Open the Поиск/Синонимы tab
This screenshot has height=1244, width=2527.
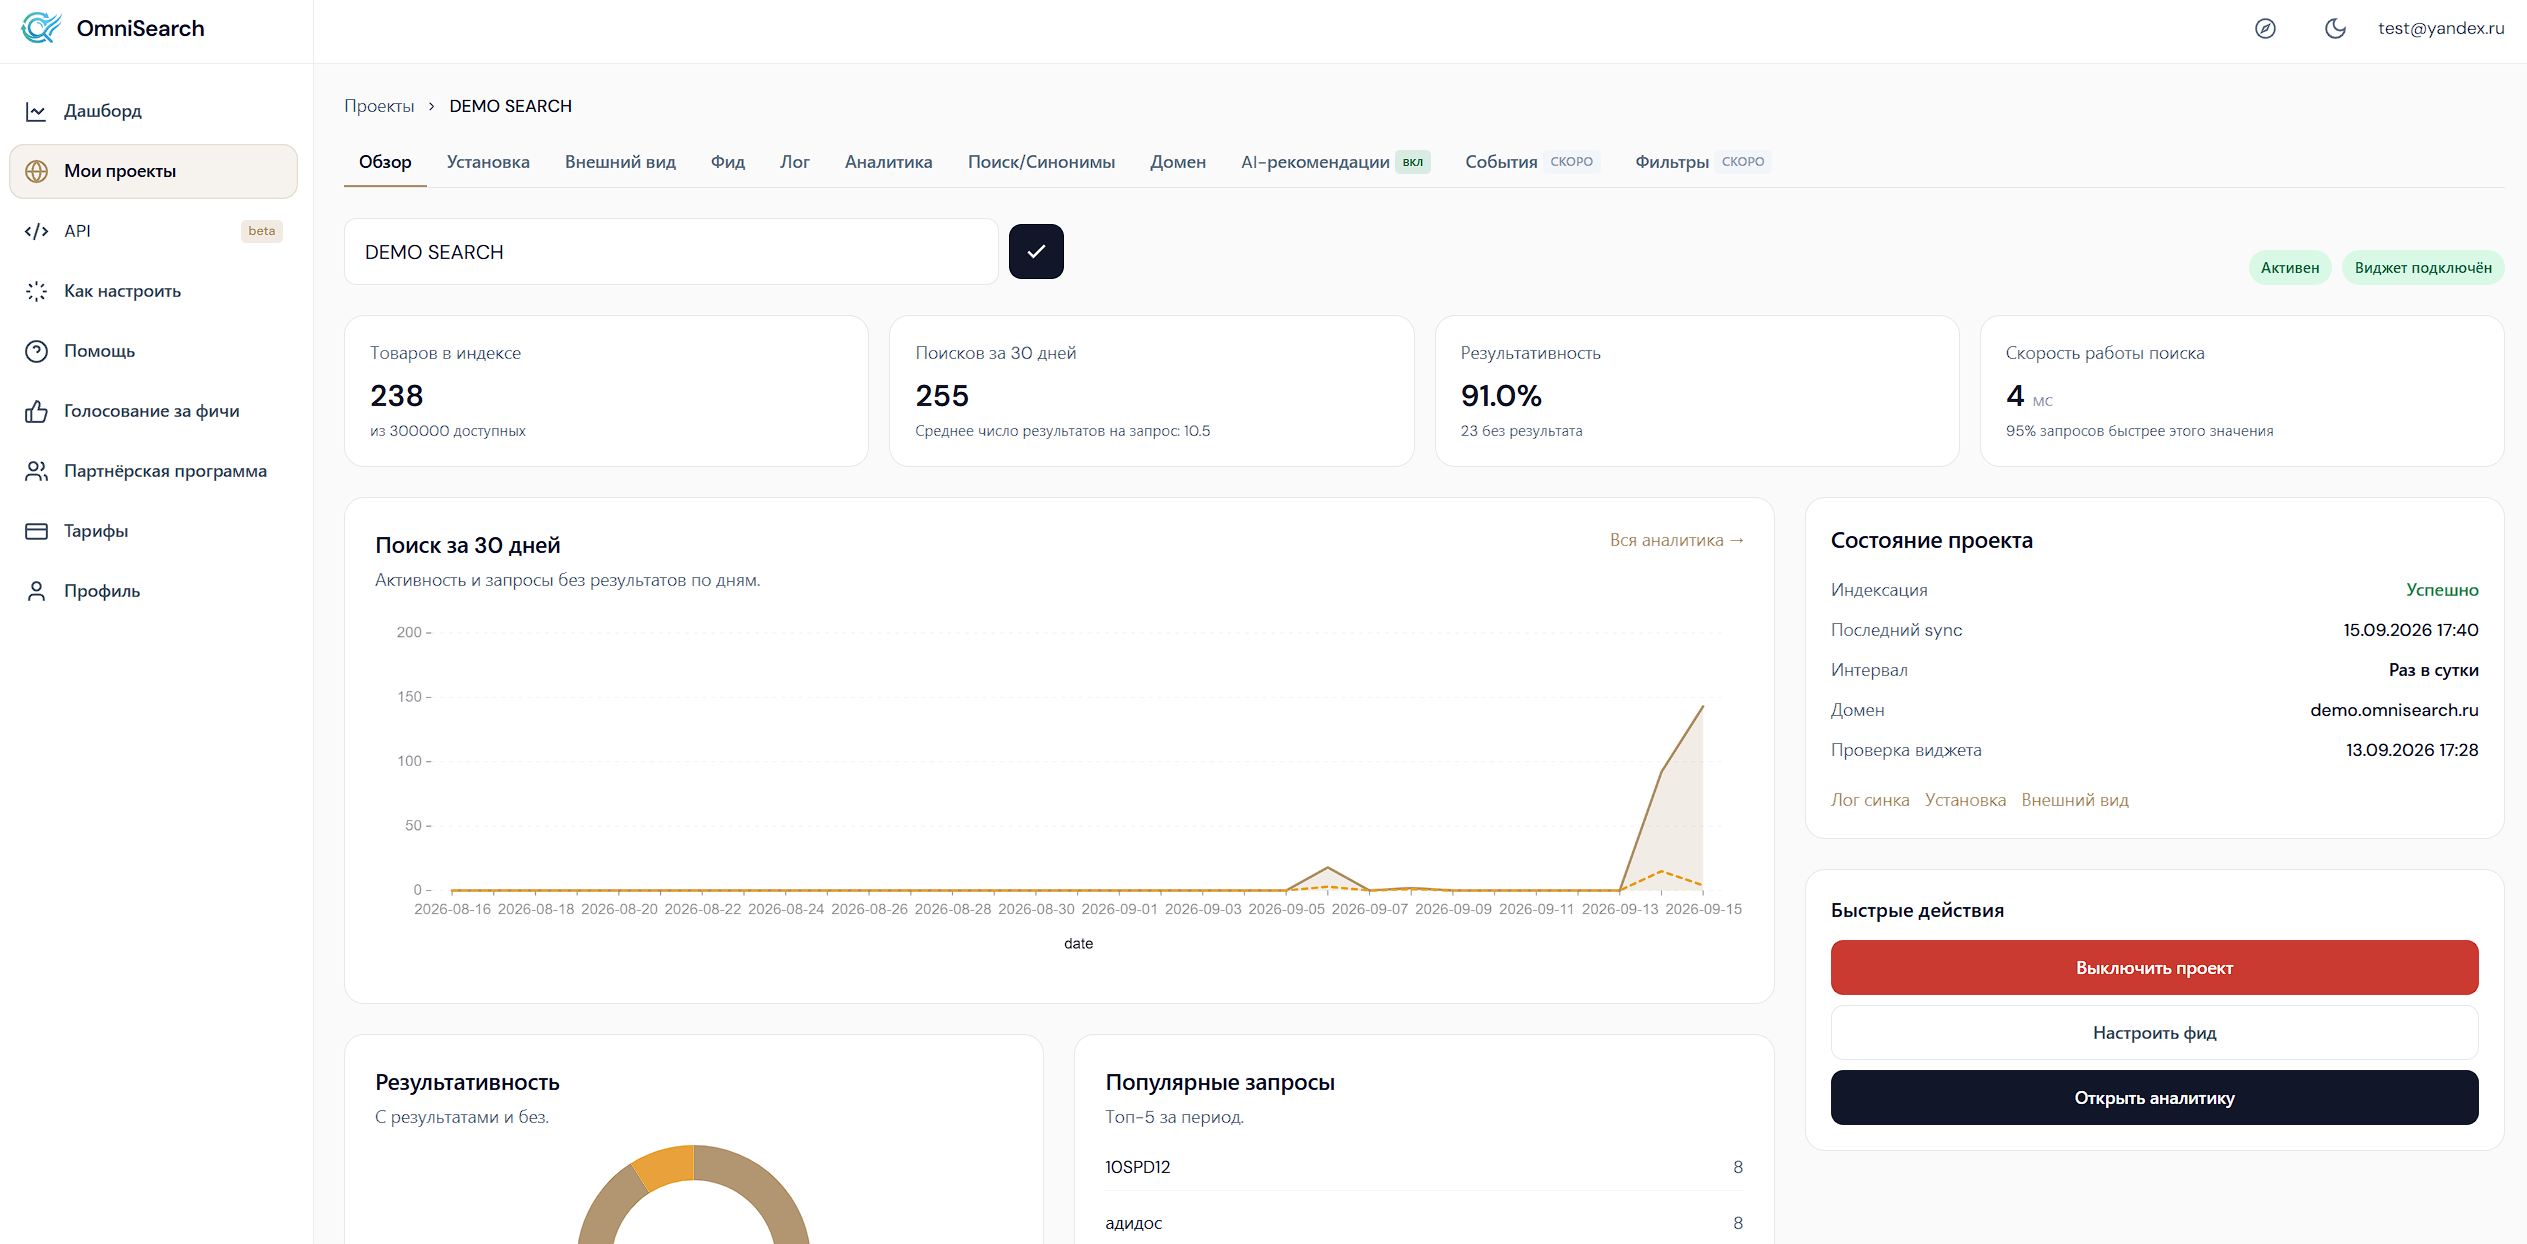pos(1041,162)
